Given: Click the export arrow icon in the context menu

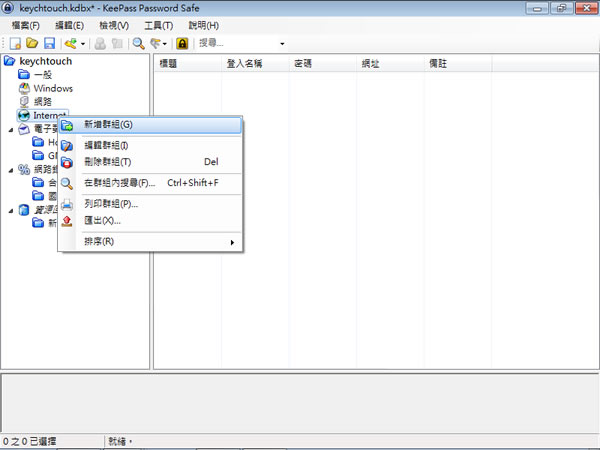Looking at the screenshot, I should tap(67, 221).
